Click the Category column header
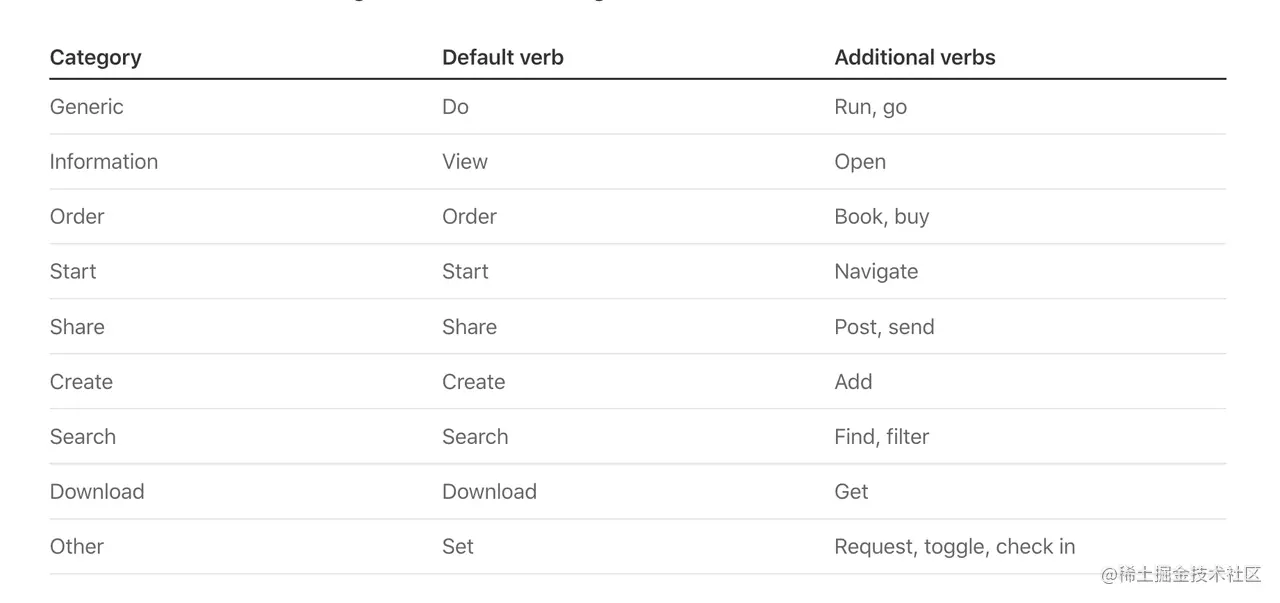 tap(95, 57)
